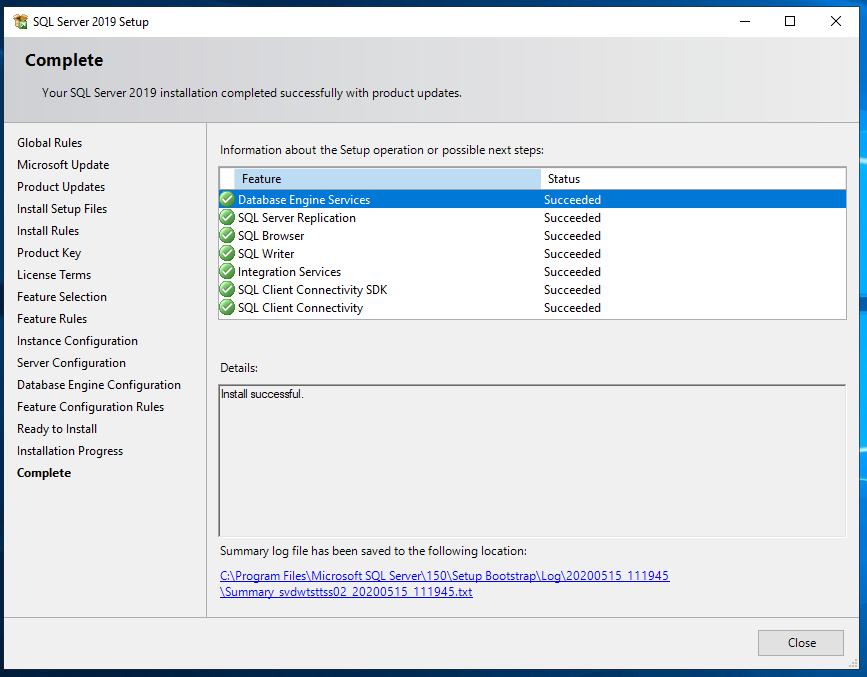867x677 pixels.
Task: Maximize the SQL Server 2019 Setup window
Action: tap(790, 21)
